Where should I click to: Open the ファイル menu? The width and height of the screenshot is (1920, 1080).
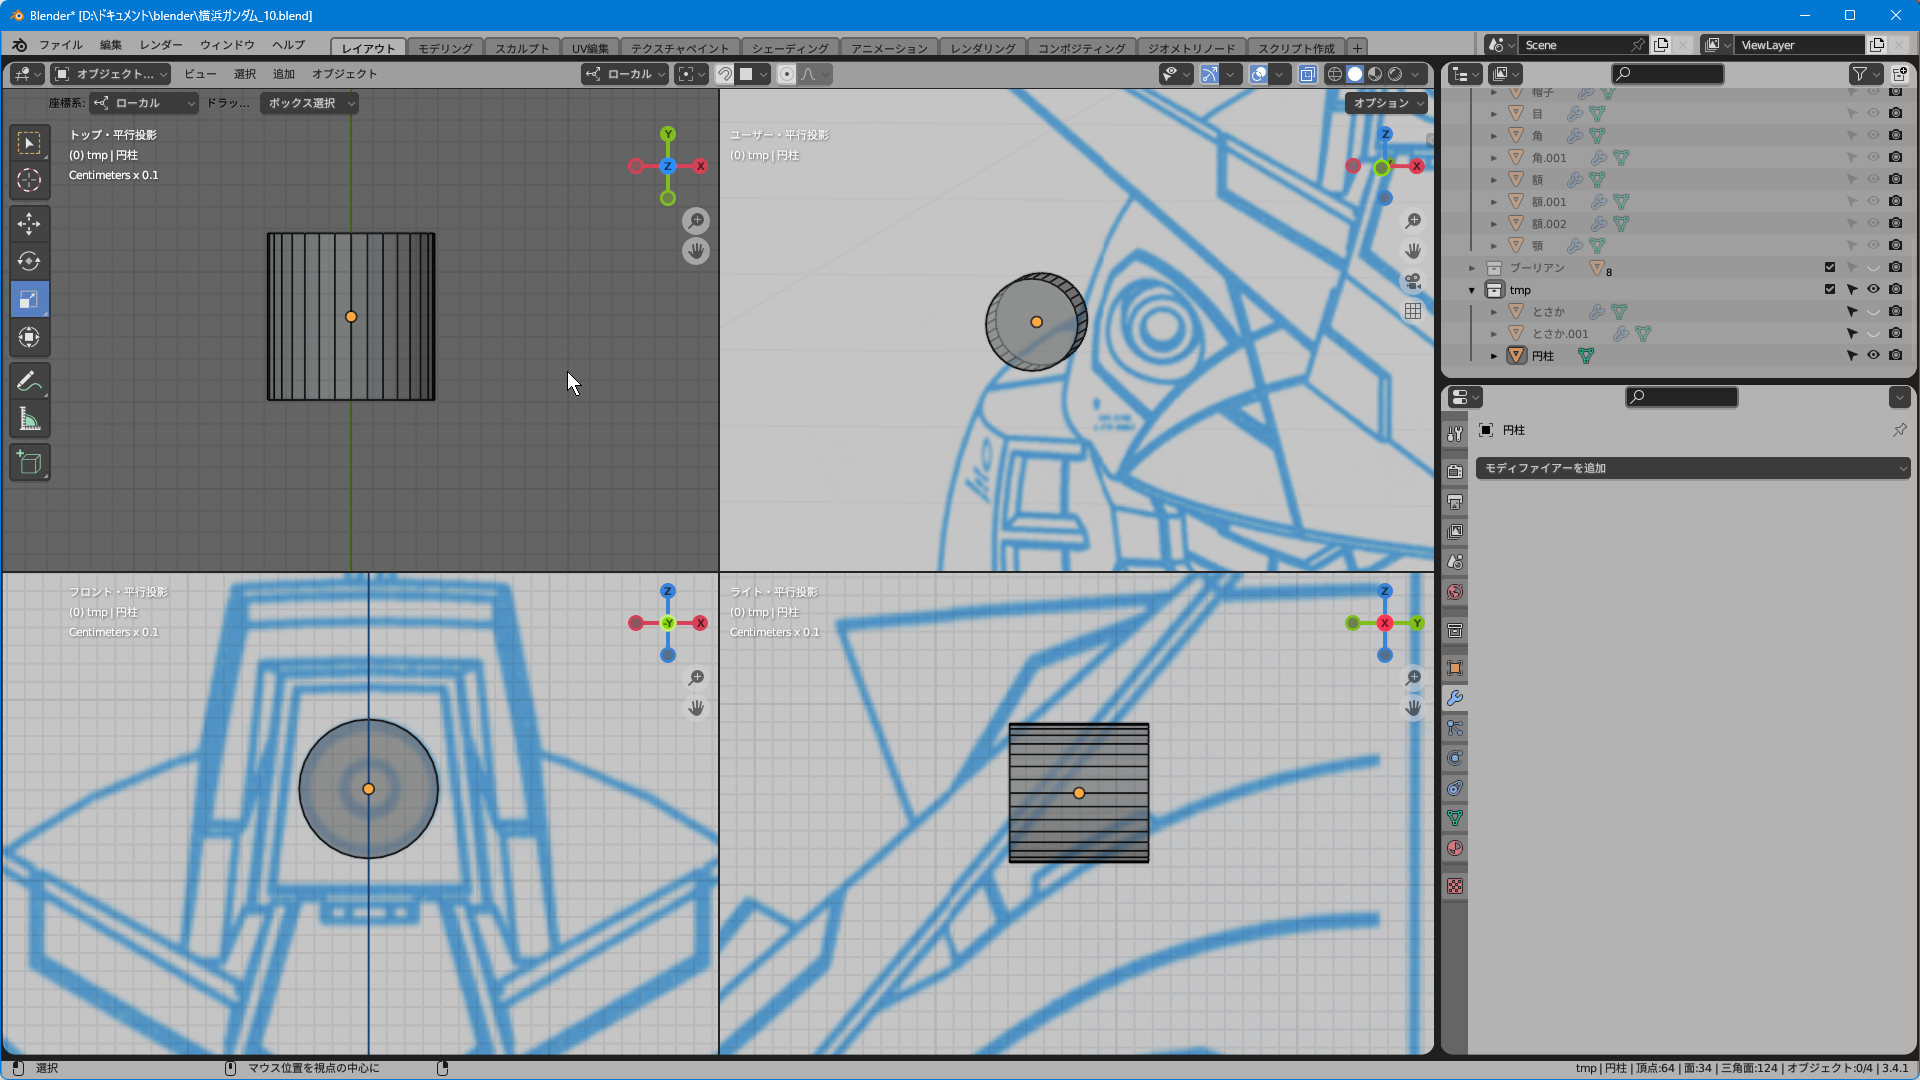tap(60, 45)
